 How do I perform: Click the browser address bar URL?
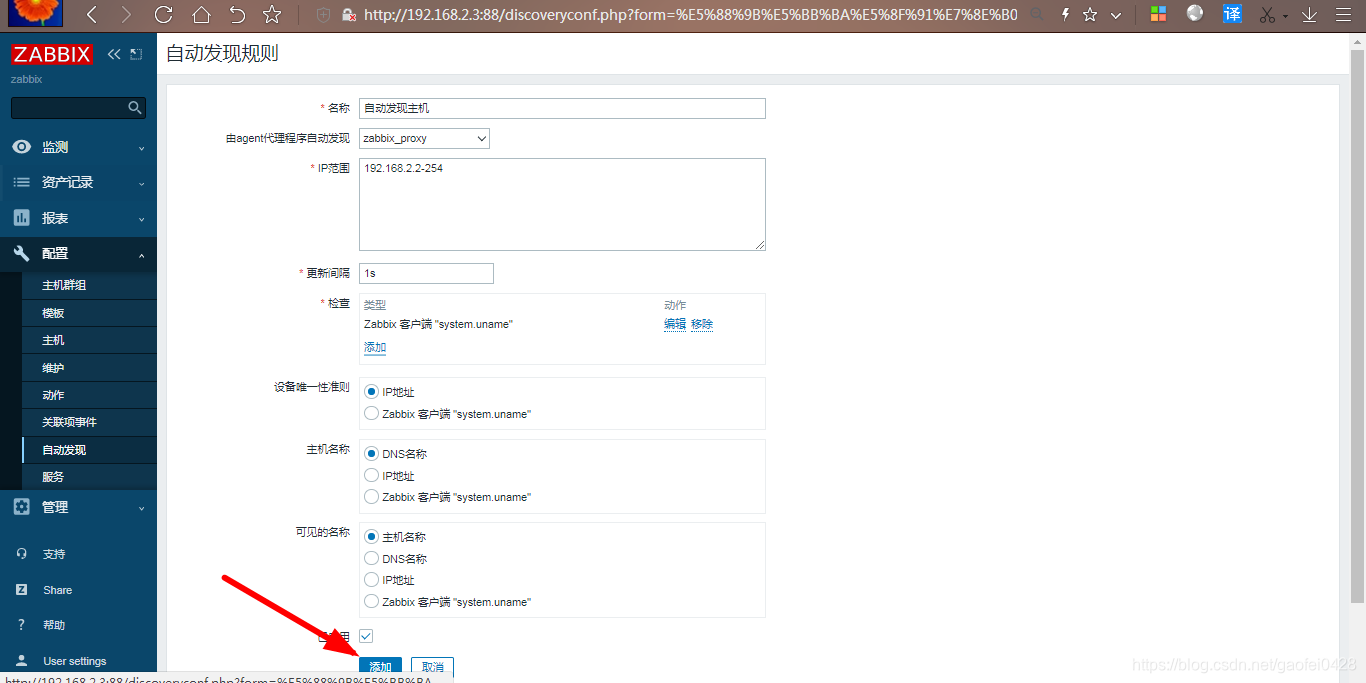(x=690, y=15)
